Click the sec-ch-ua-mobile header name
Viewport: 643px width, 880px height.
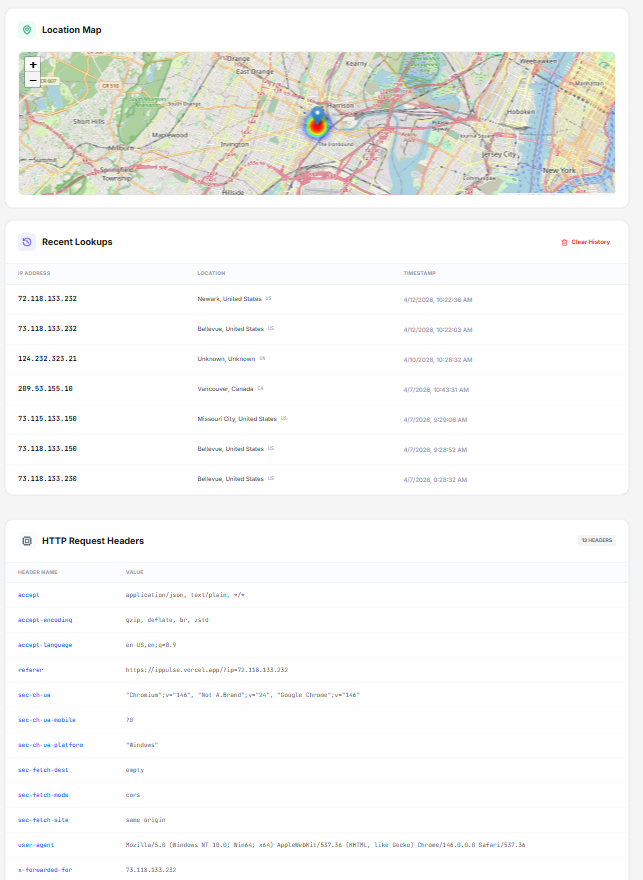pyautogui.click(x=47, y=720)
